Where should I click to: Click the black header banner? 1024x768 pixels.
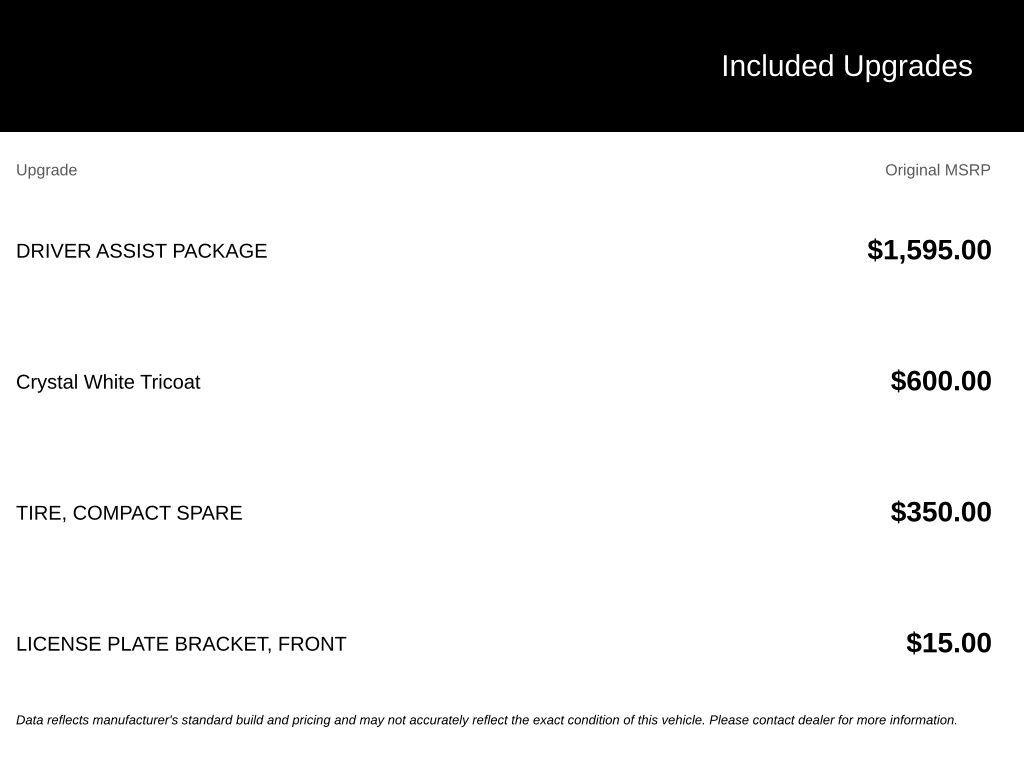click(x=512, y=66)
